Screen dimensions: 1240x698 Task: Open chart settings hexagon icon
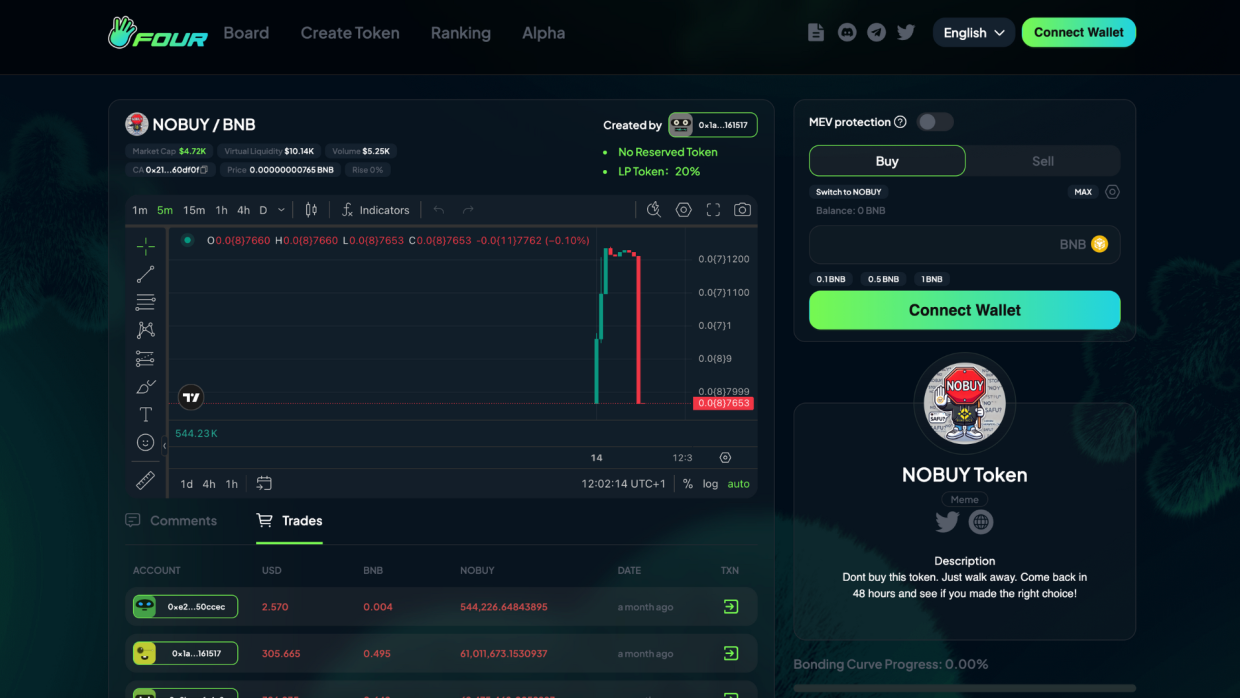pos(684,210)
